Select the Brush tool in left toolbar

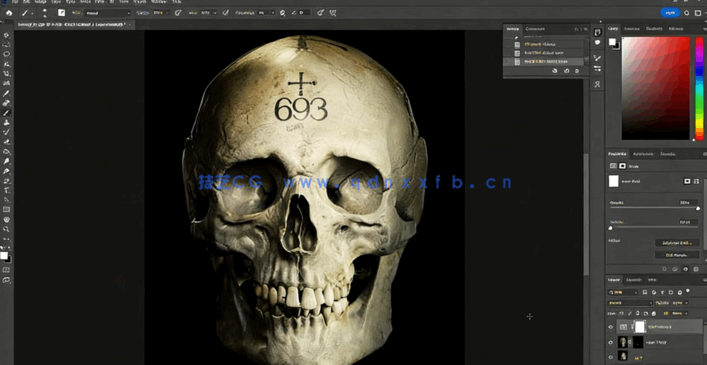[x=6, y=113]
